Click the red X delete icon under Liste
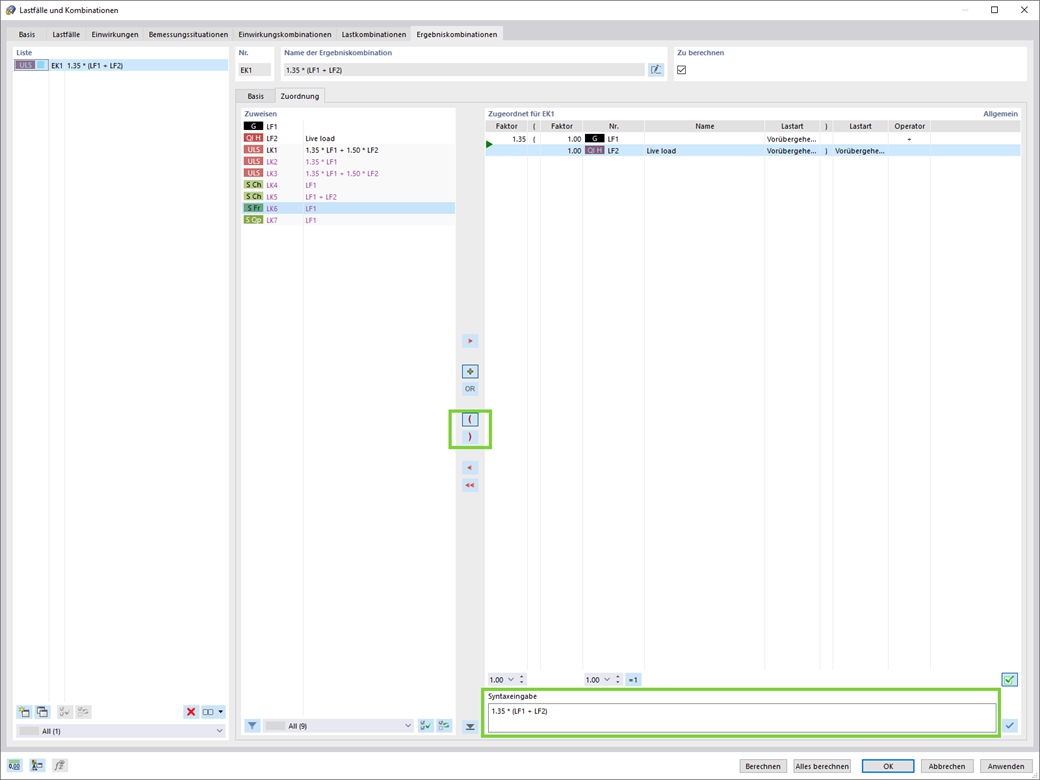The width and height of the screenshot is (1040, 780). [191, 712]
